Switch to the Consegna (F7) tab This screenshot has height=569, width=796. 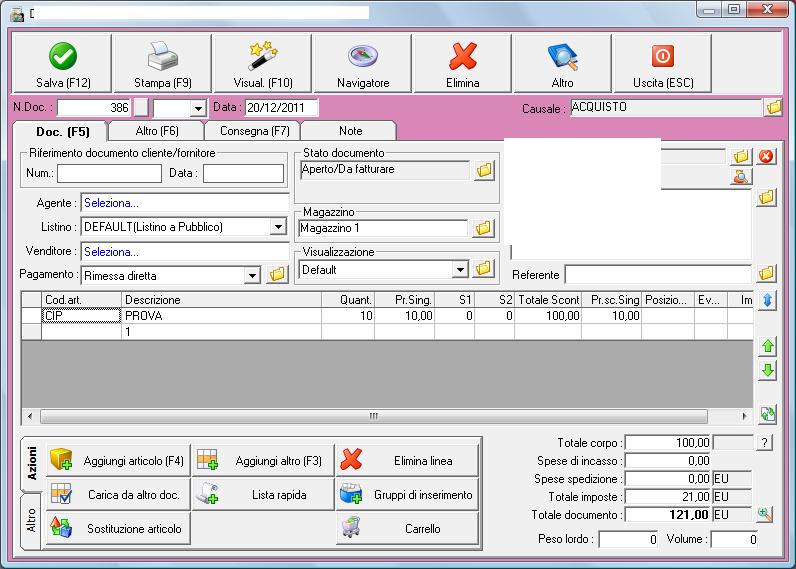coord(252,131)
